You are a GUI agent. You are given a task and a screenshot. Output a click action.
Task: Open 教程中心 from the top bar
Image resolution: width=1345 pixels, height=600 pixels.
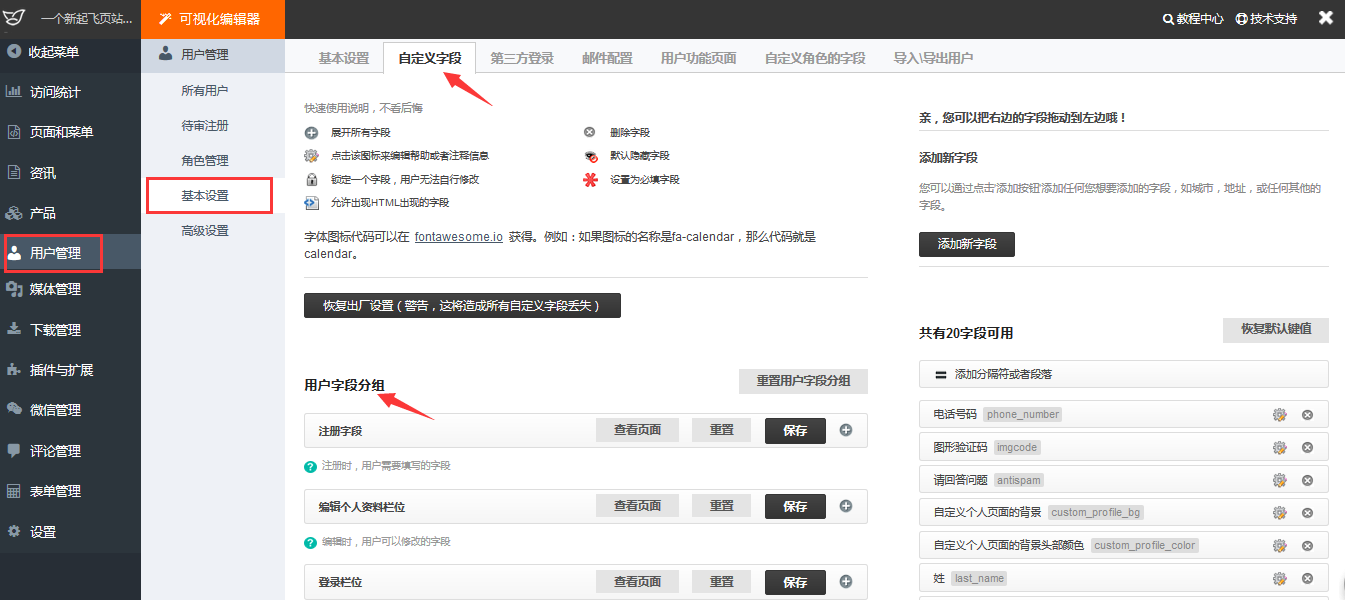click(1193, 19)
